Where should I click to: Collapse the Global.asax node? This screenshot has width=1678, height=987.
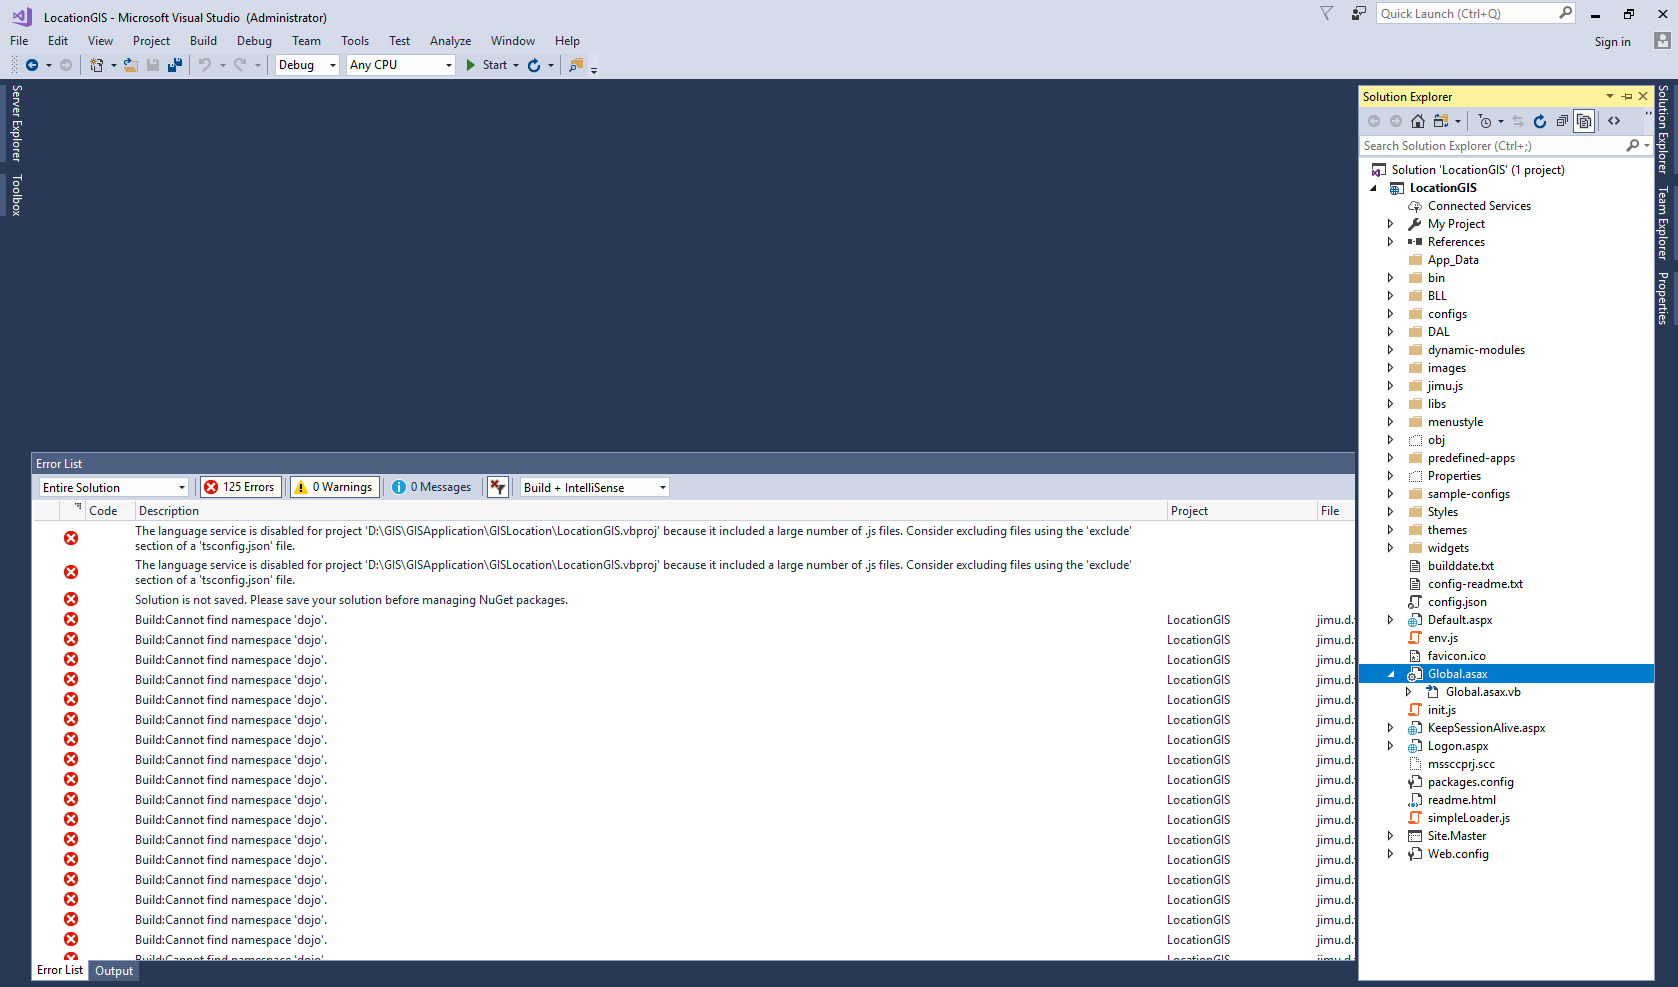[x=1390, y=674]
